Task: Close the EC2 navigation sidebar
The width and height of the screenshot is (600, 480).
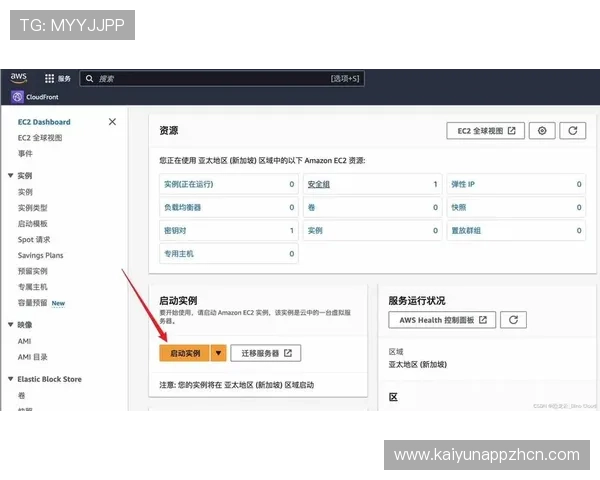Action: point(112,122)
